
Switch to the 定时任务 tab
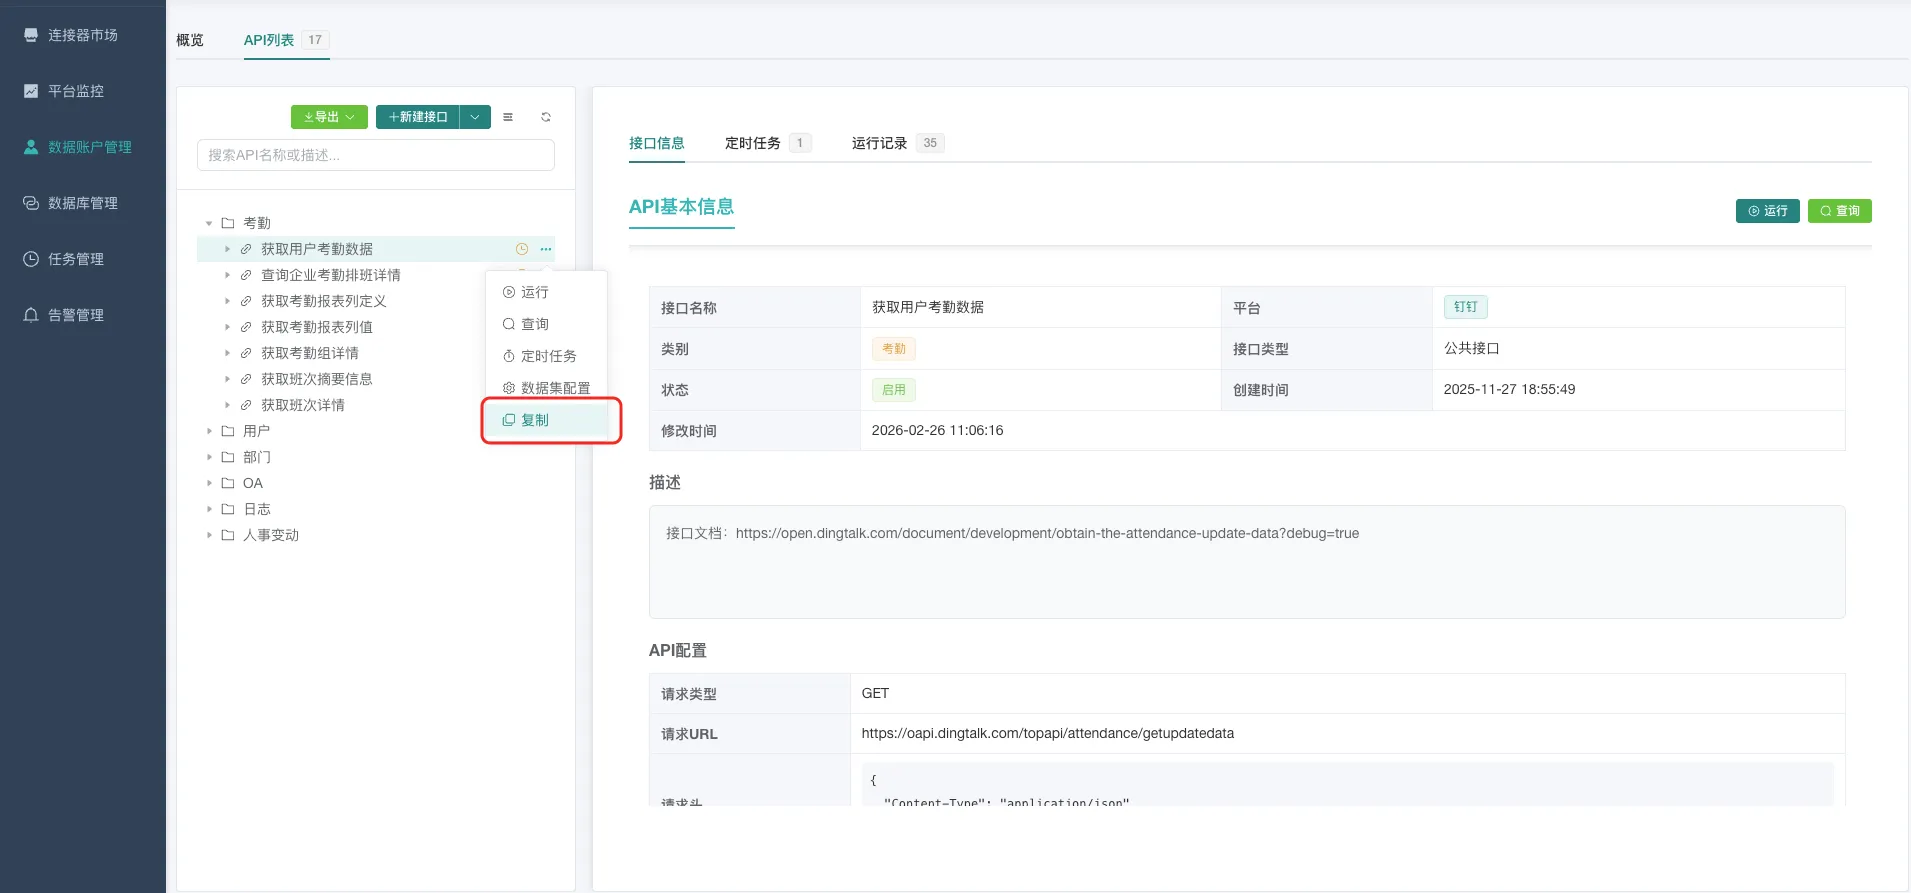coord(752,143)
